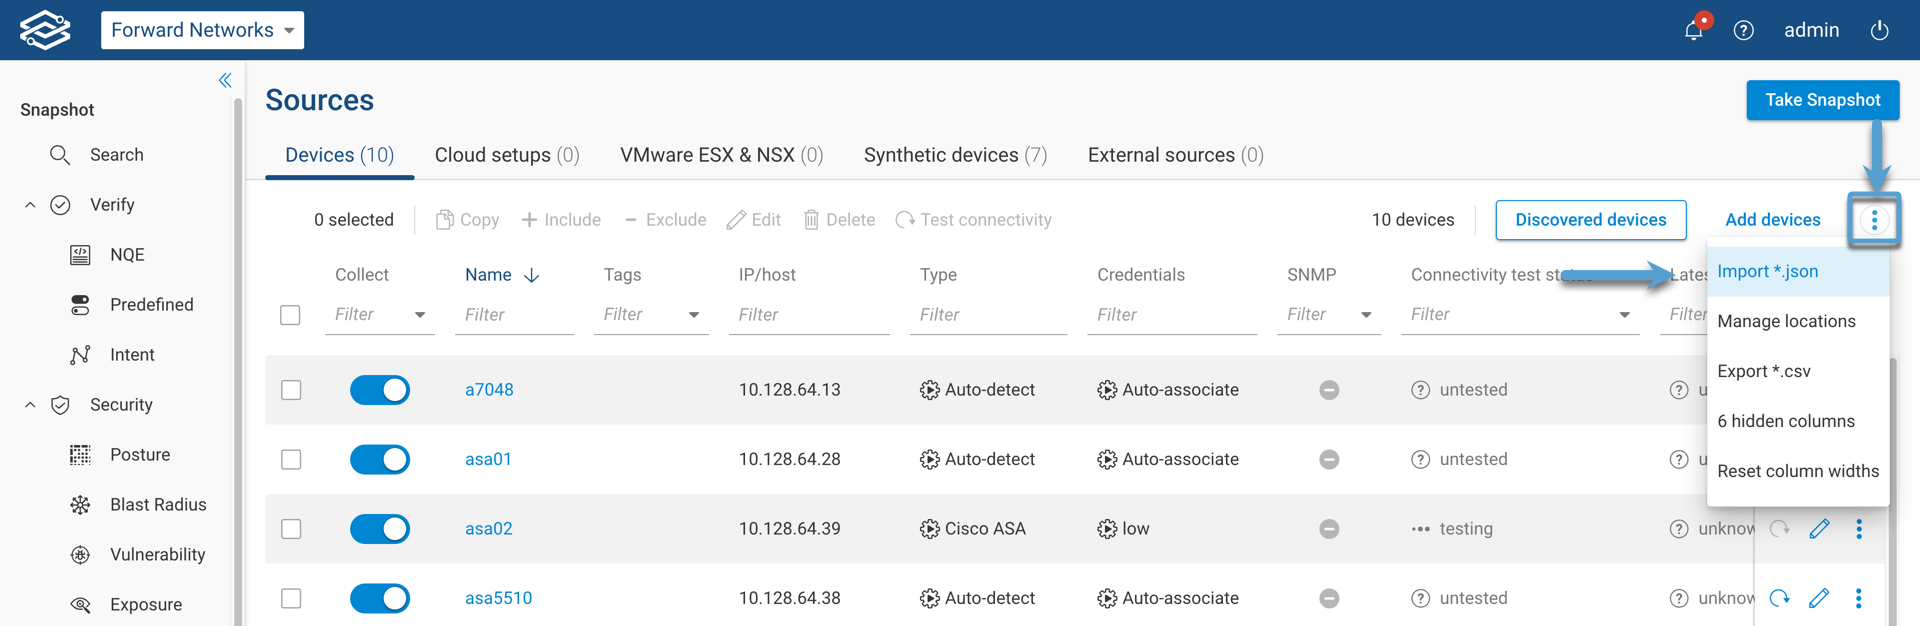1920x626 pixels.
Task: Switch to the Cloud setups tab
Action: coord(507,155)
